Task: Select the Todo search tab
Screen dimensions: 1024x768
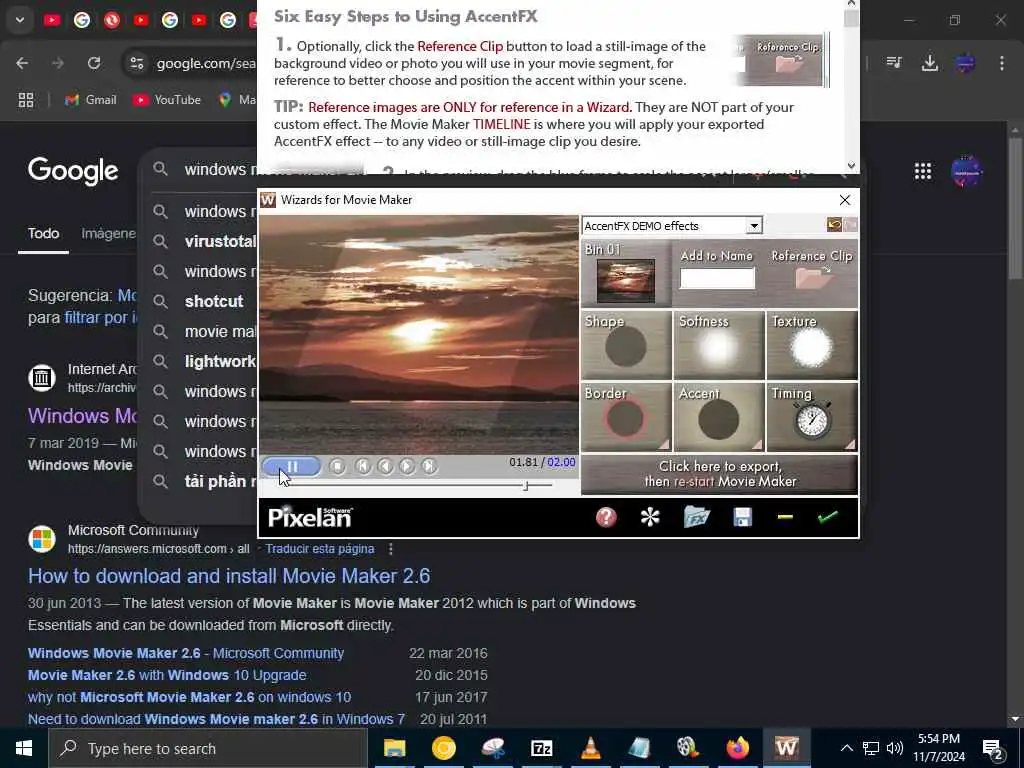Action: pos(43,234)
